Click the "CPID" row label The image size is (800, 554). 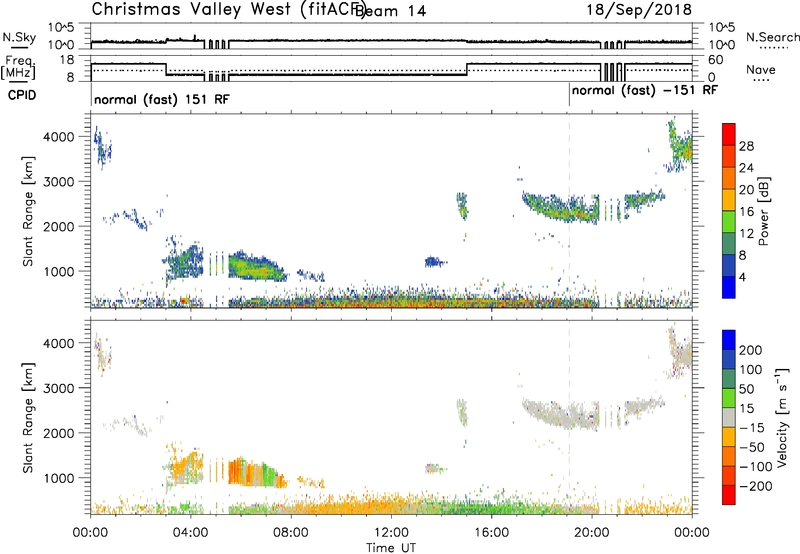22,95
